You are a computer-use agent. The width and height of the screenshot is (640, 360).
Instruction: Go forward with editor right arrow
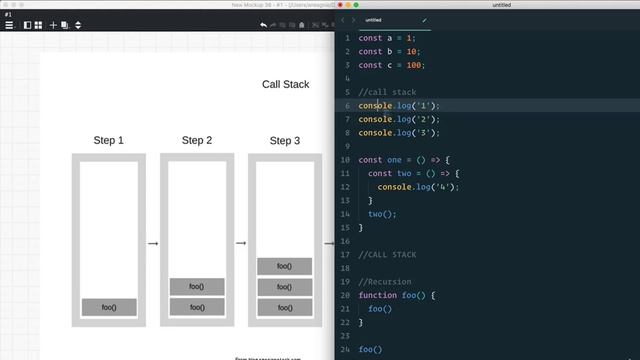pyautogui.click(x=353, y=20)
